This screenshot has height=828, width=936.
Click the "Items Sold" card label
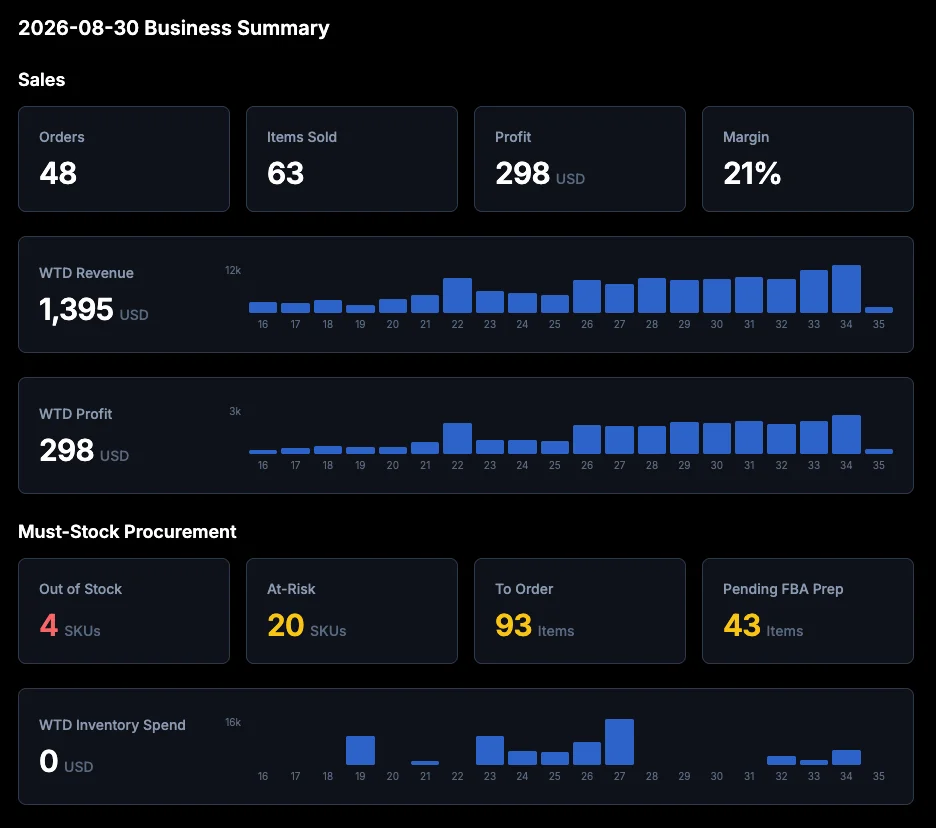point(301,137)
